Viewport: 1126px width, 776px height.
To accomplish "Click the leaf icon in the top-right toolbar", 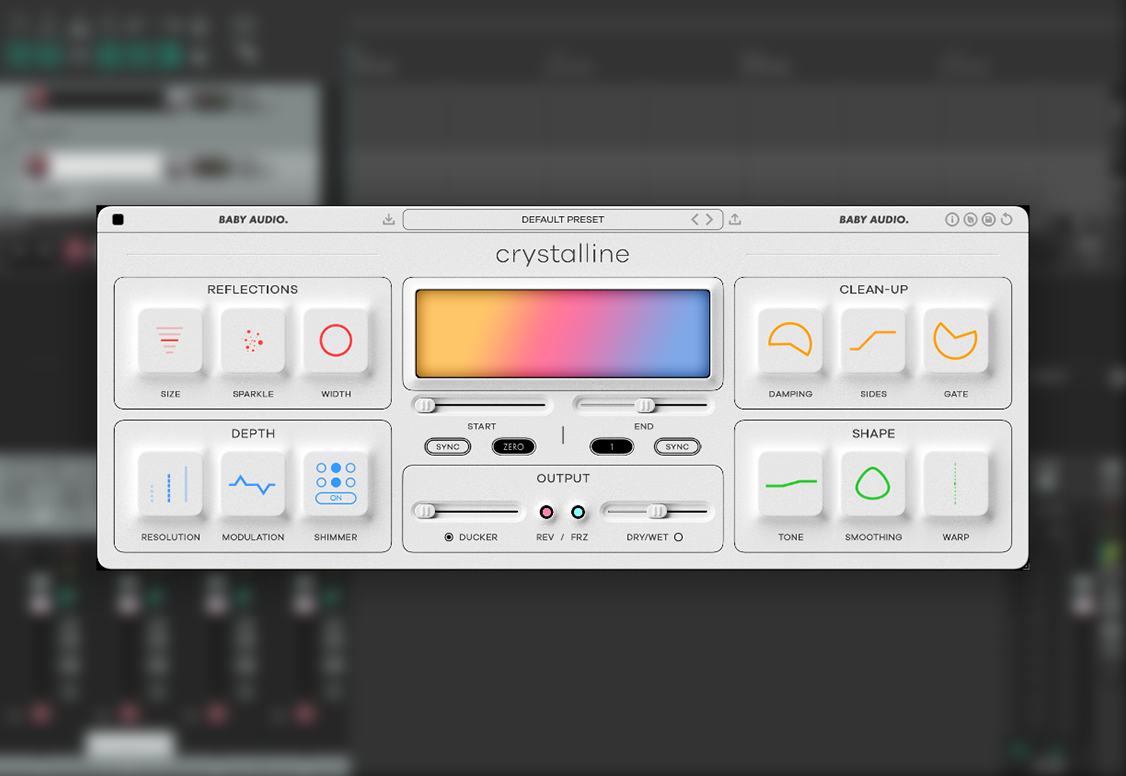I will (970, 220).
